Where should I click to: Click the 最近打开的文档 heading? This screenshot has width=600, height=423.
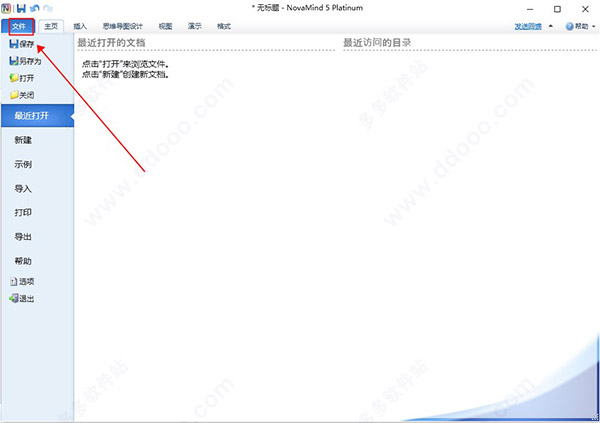pyautogui.click(x=111, y=42)
